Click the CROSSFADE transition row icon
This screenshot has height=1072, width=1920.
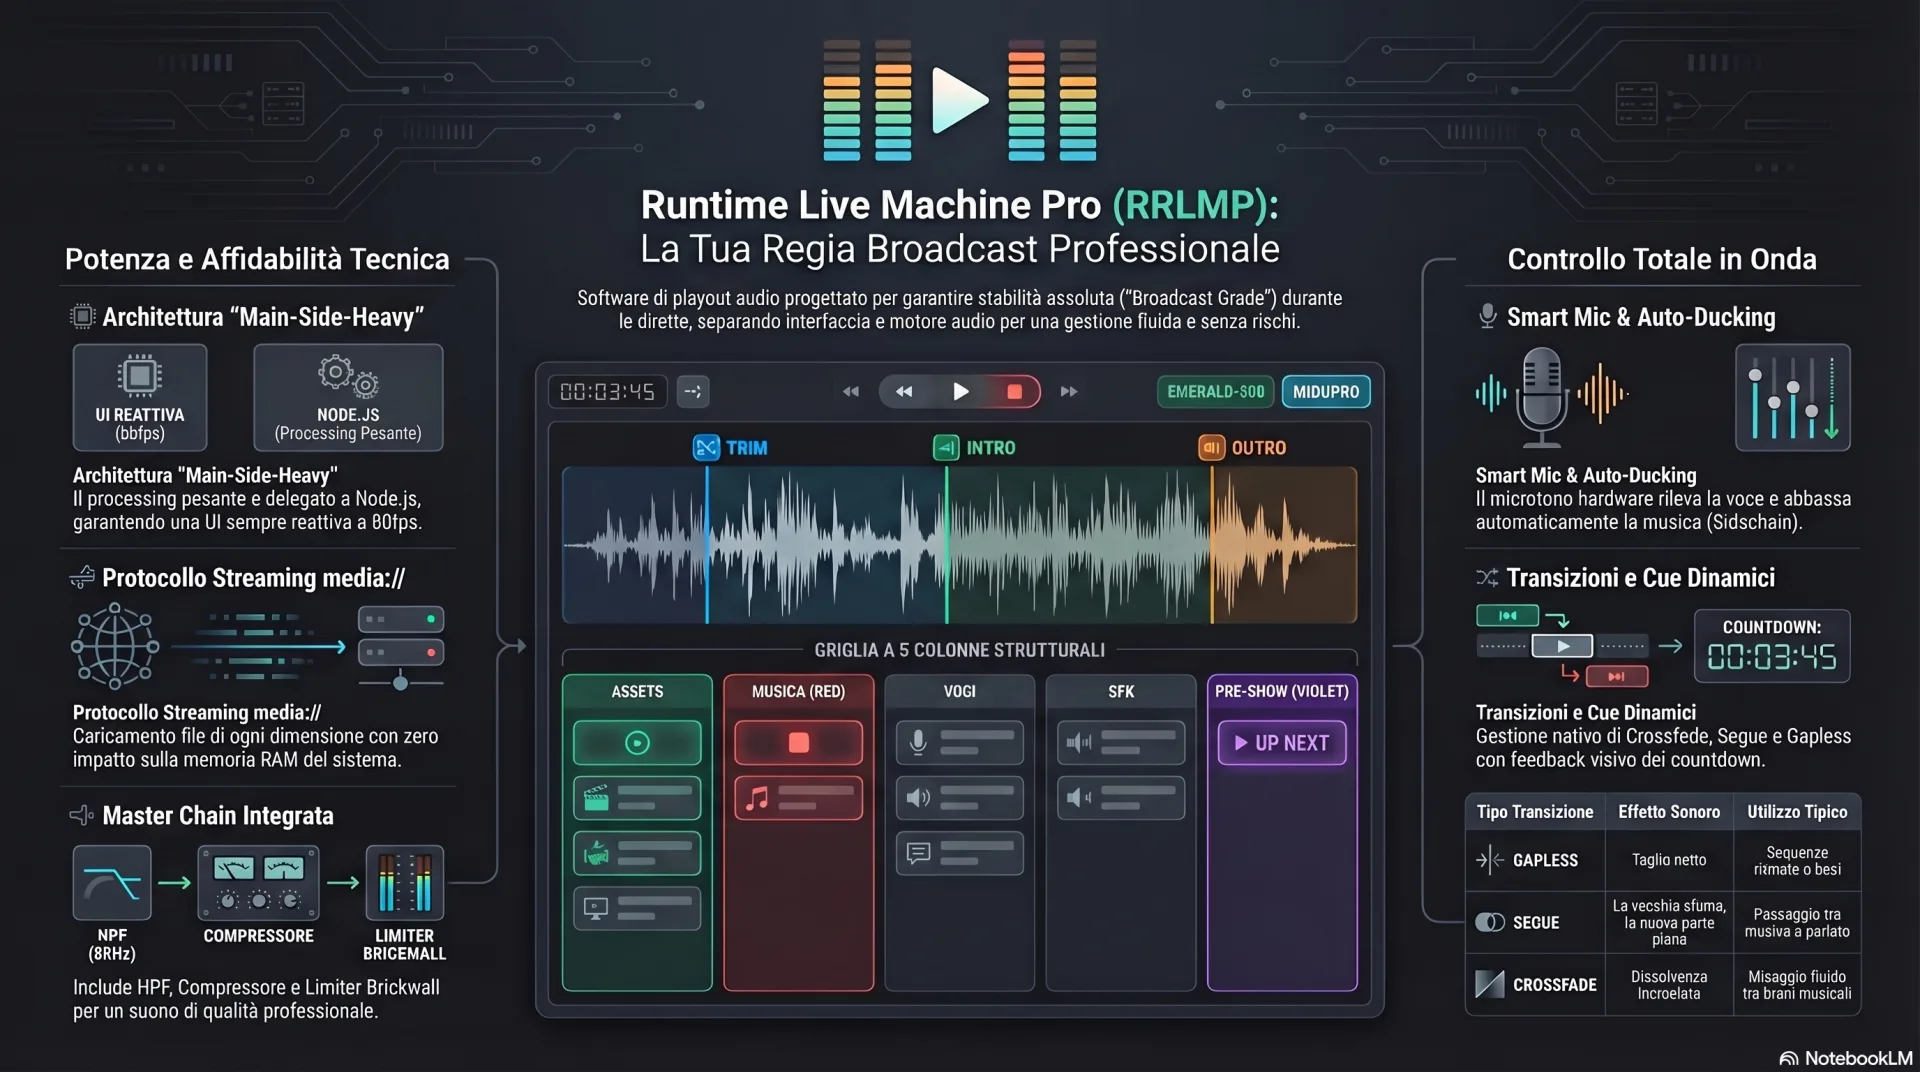coord(1490,984)
